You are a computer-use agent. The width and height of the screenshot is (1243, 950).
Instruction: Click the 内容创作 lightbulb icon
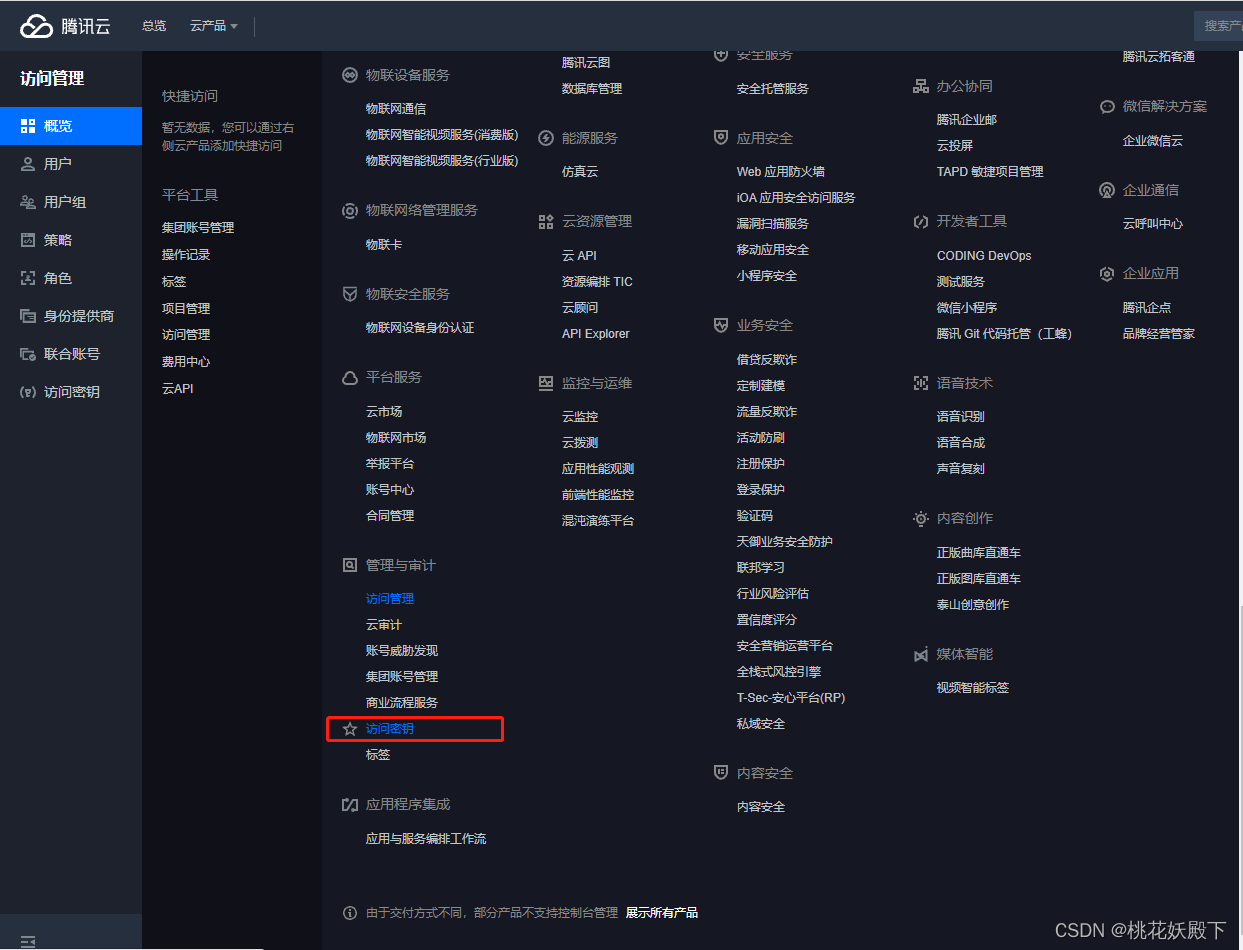pyautogui.click(x=921, y=518)
